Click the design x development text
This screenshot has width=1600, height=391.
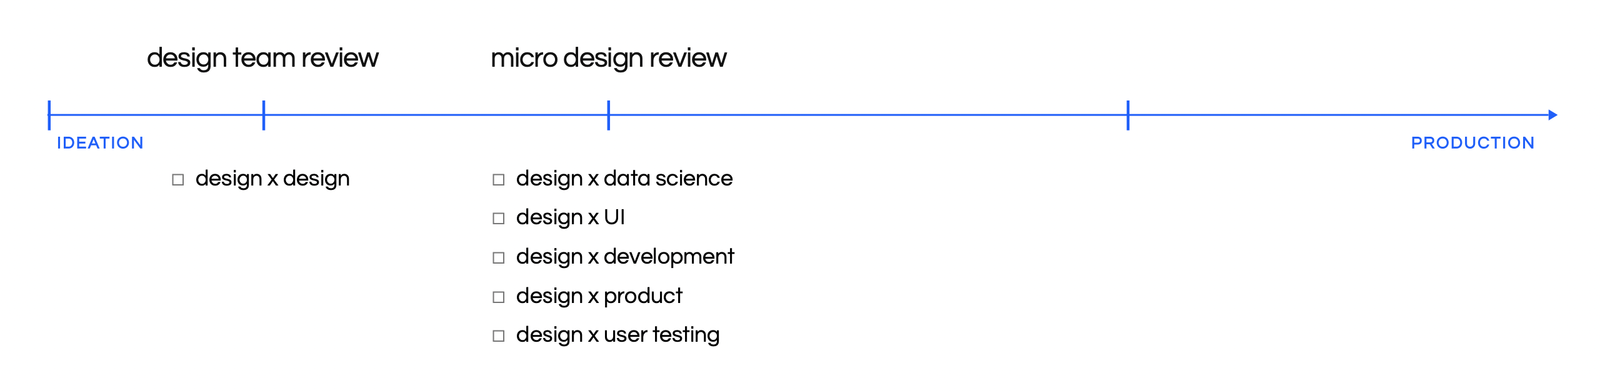coord(625,257)
